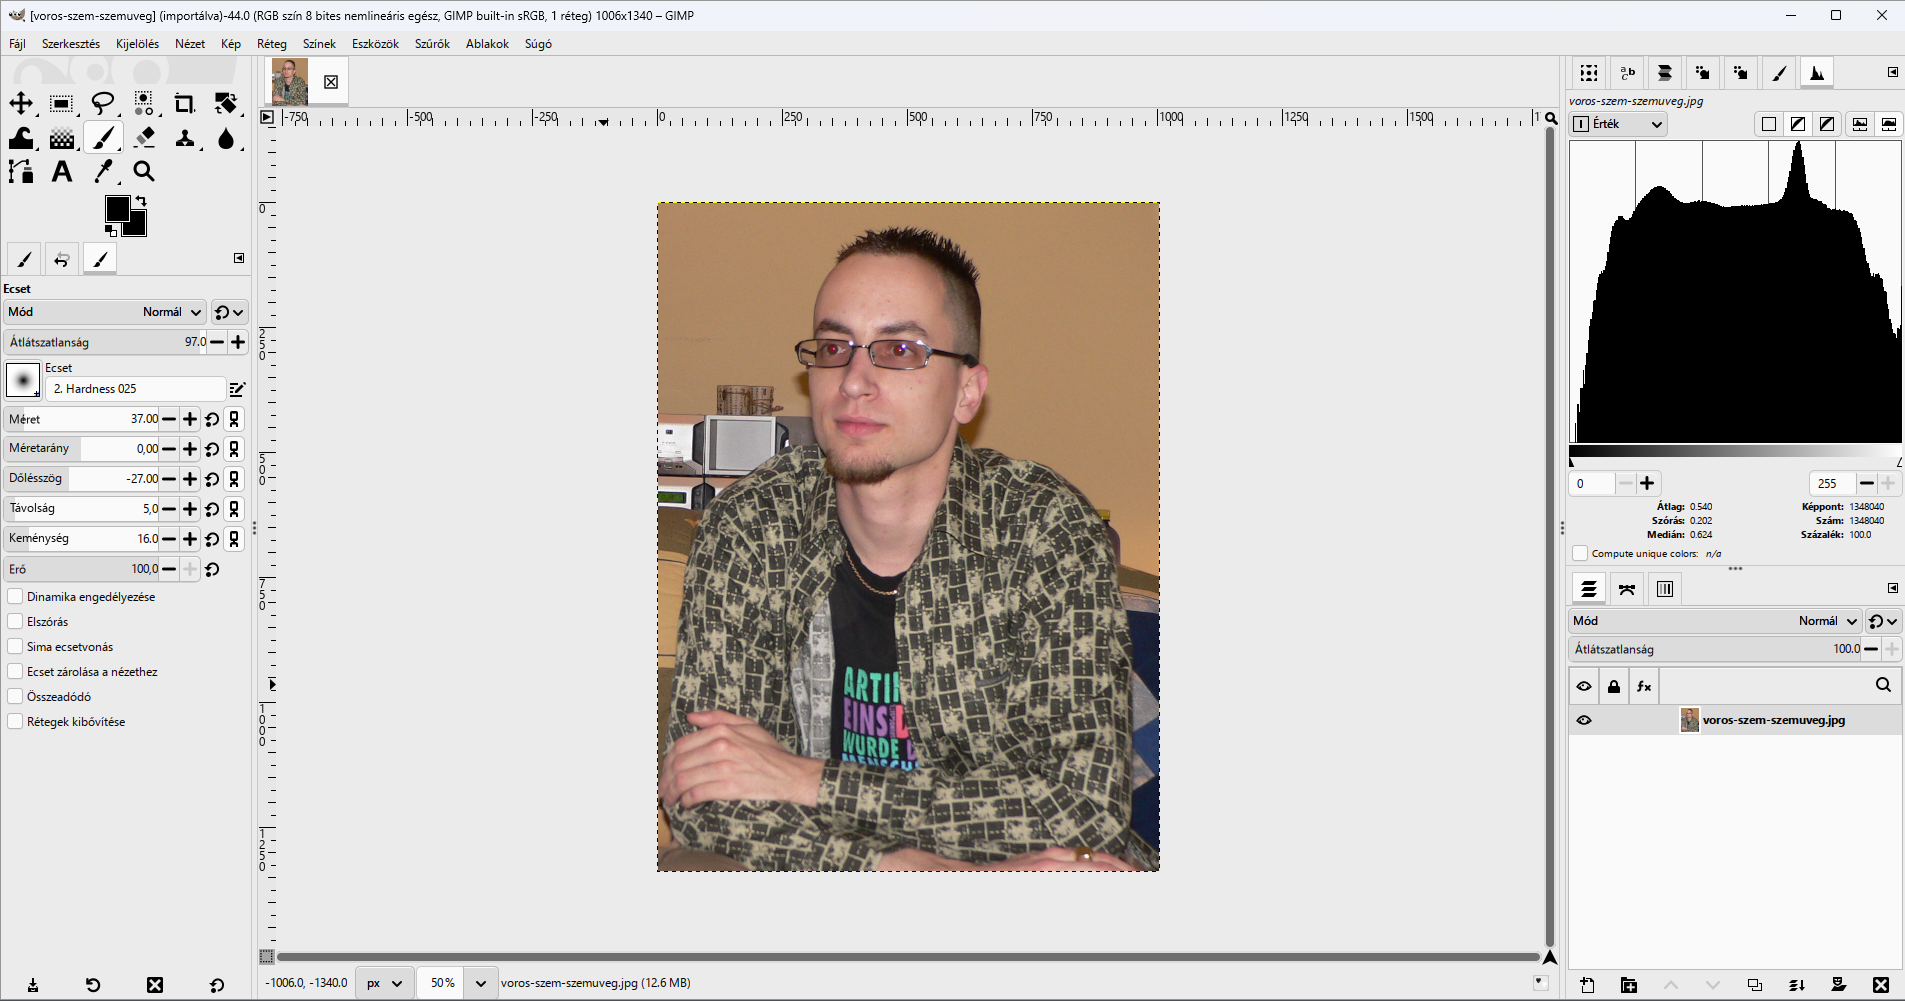The height and width of the screenshot is (1001, 1905).
Task: Toggle the Elszórás checkbox
Action: [16, 622]
